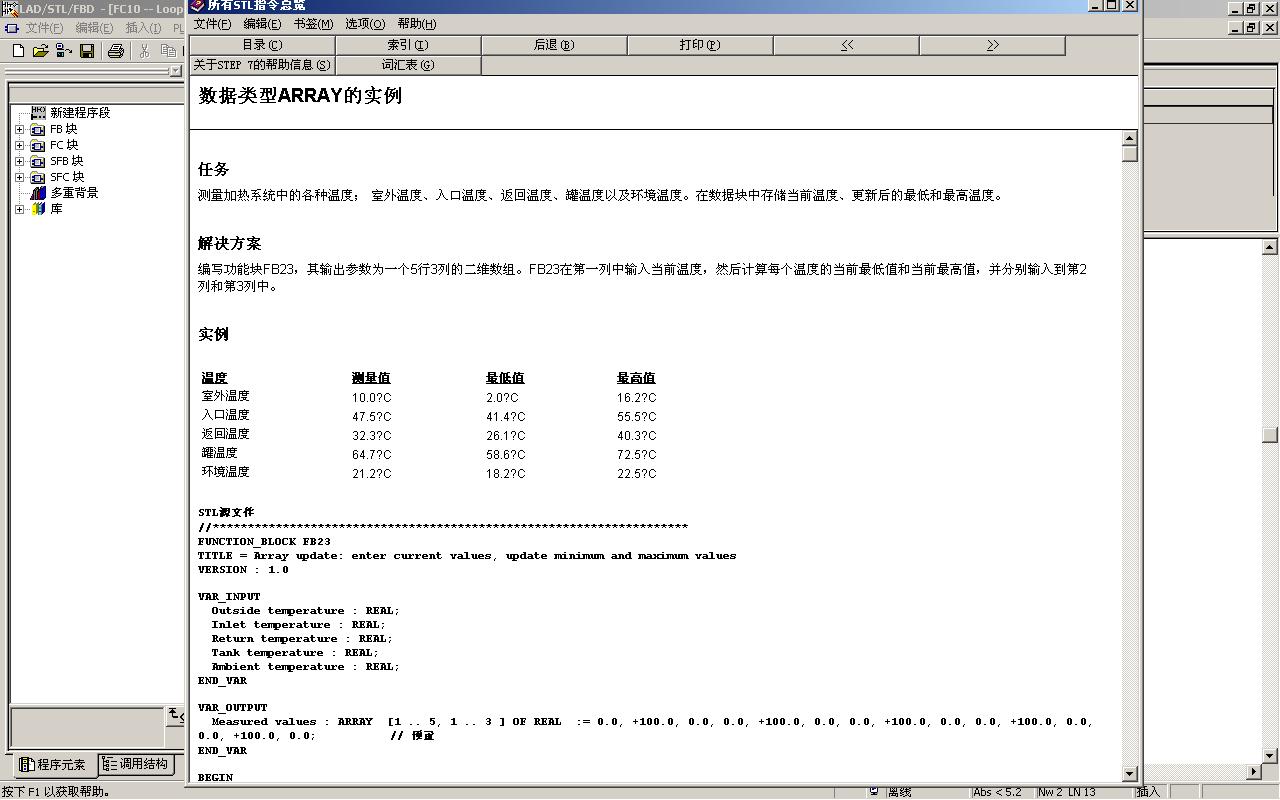Open the 编辑(E) menu in LAD/STL/FBD window
Image resolution: width=1280 pixels, height=800 pixels.
(x=94, y=28)
